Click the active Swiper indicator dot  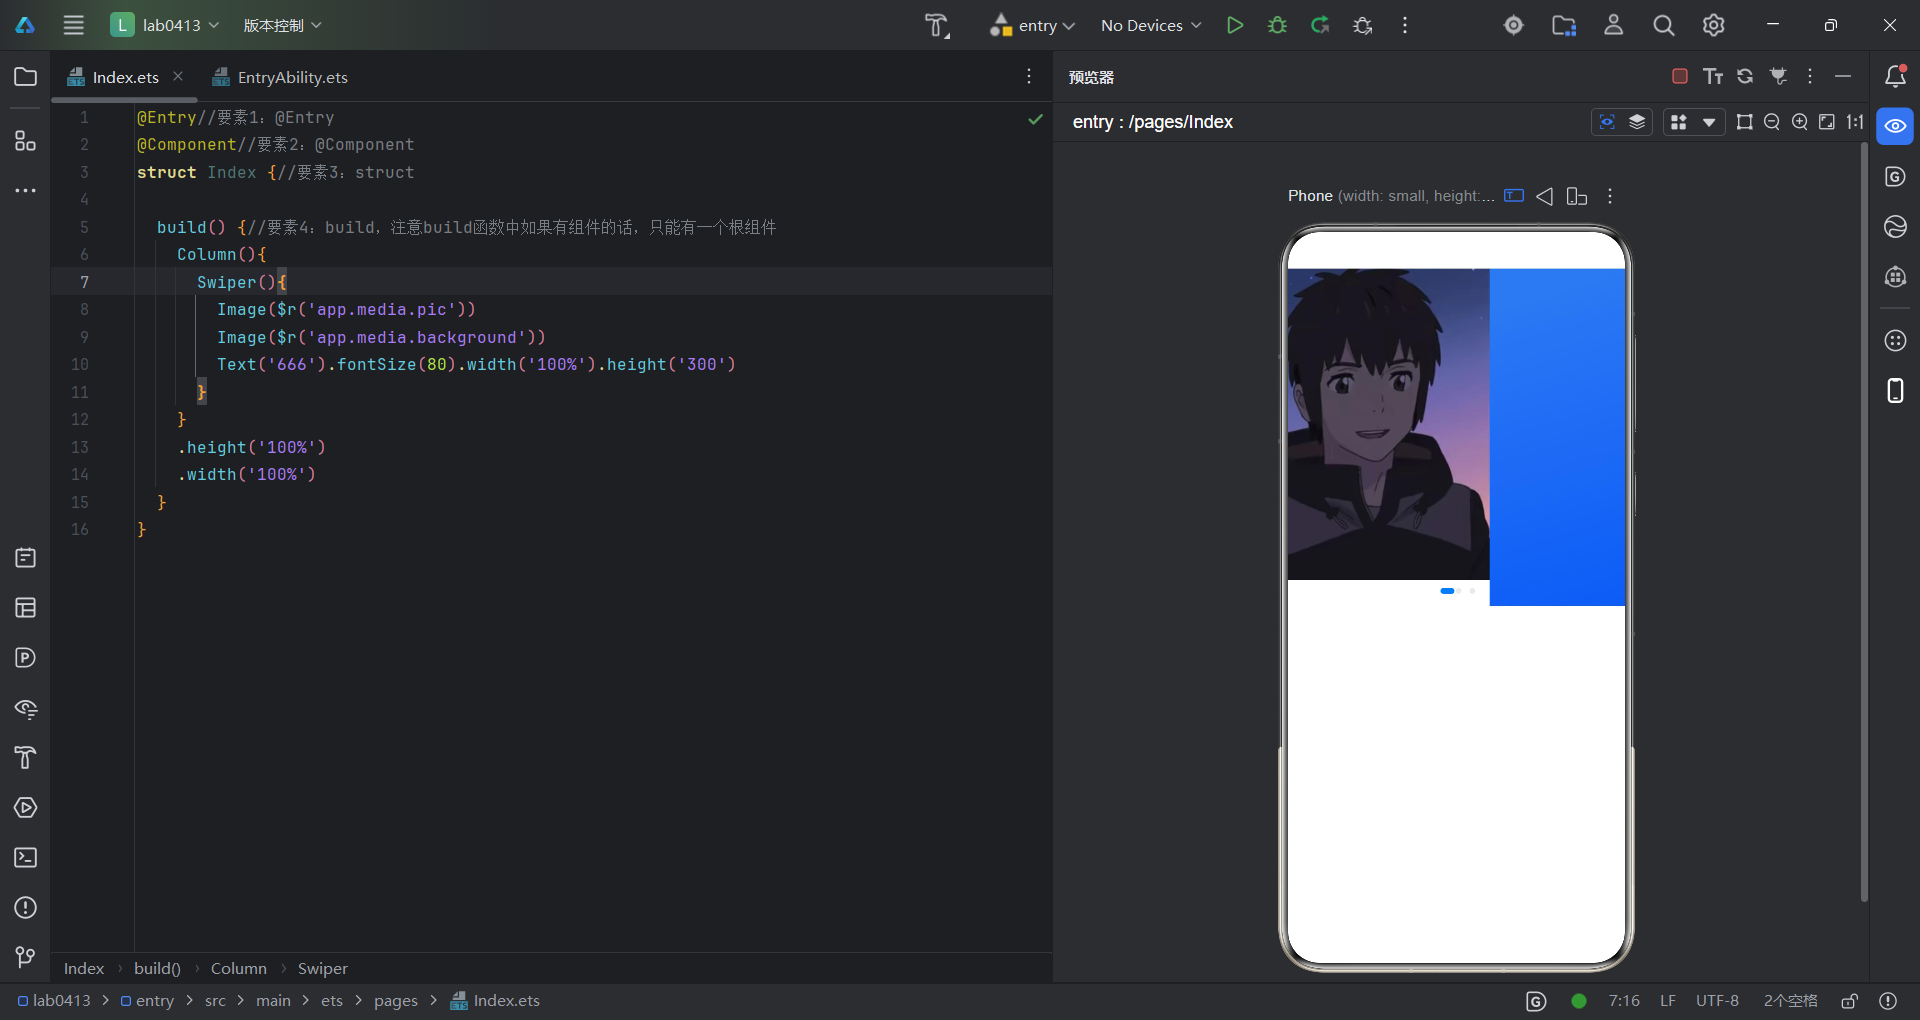point(1447,591)
